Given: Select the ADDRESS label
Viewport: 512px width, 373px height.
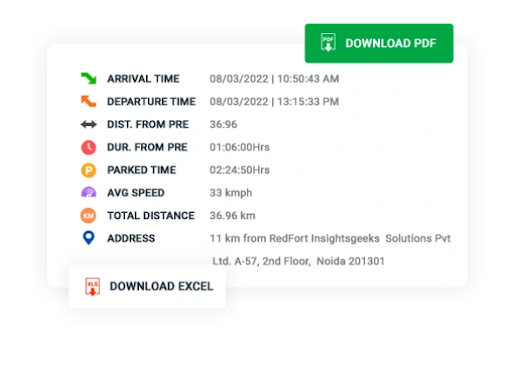Looking at the screenshot, I should pos(131,238).
